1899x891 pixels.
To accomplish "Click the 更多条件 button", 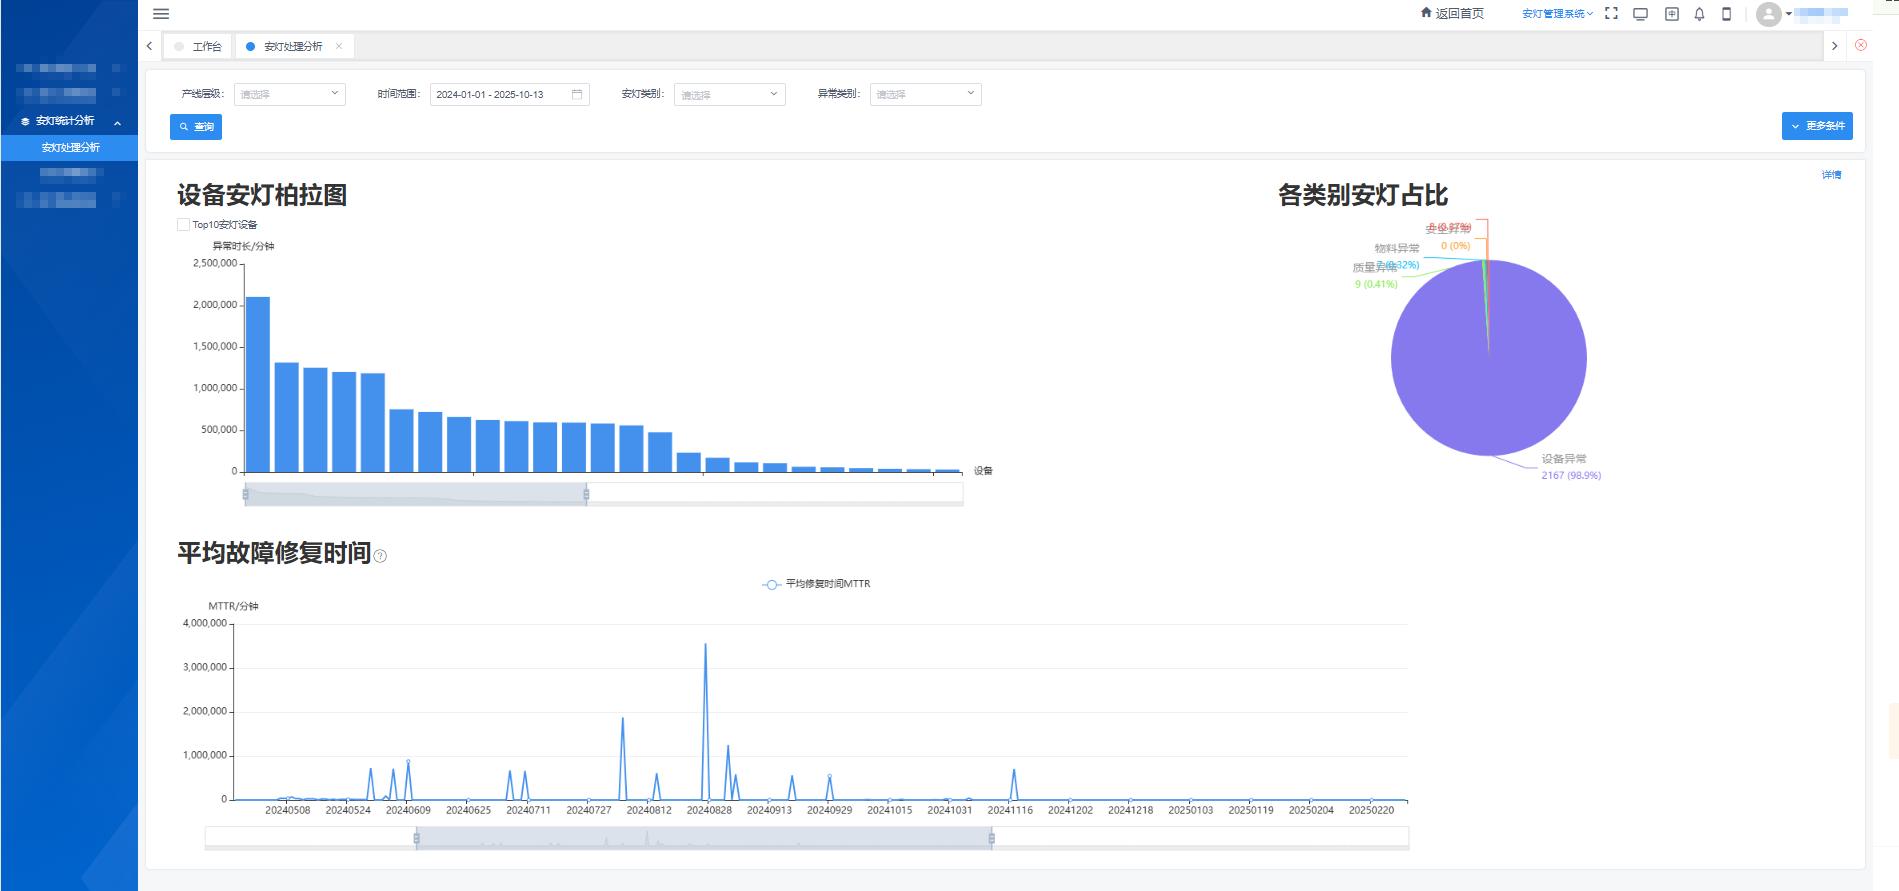I will [1816, 126].
